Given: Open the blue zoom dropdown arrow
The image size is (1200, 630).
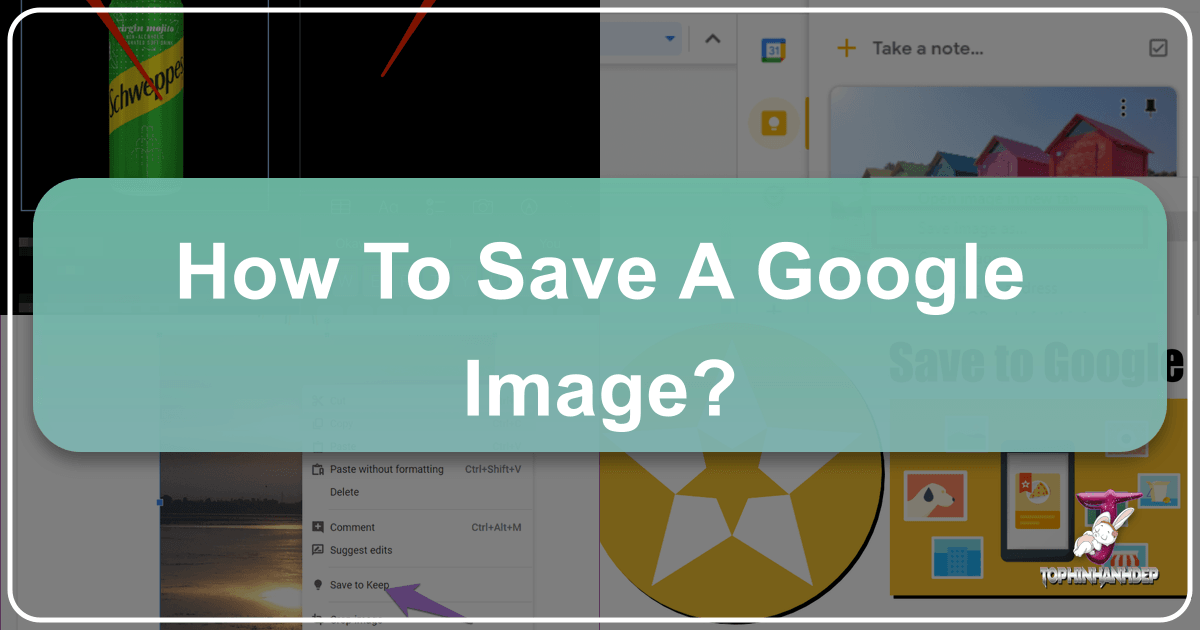Looking at the screenshot, I should tap(668, 38).
